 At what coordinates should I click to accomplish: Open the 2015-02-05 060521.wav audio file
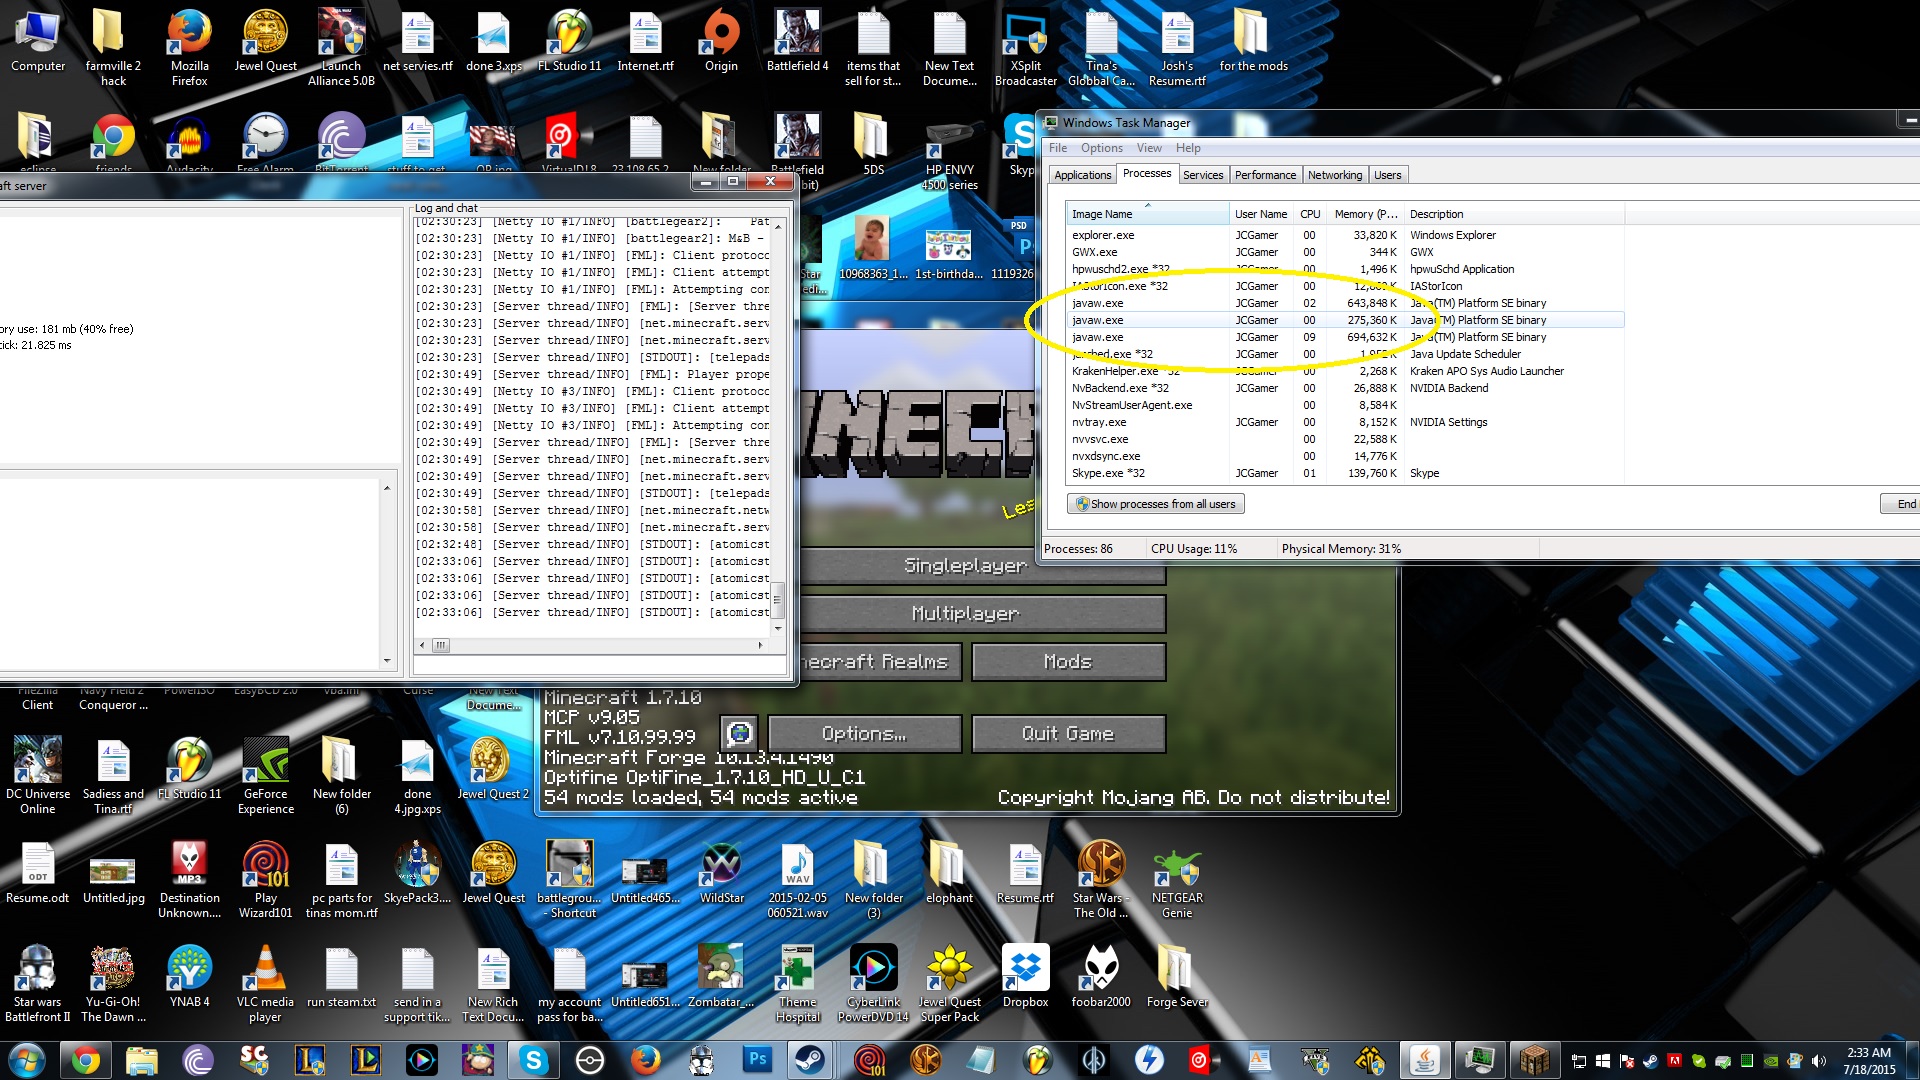tap(797, 880)
